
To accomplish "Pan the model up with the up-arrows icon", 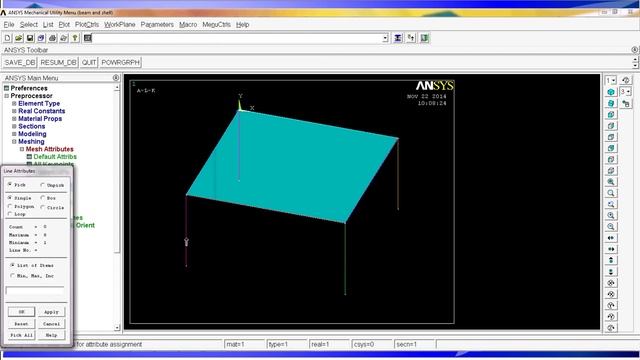I will pos(611,260).
